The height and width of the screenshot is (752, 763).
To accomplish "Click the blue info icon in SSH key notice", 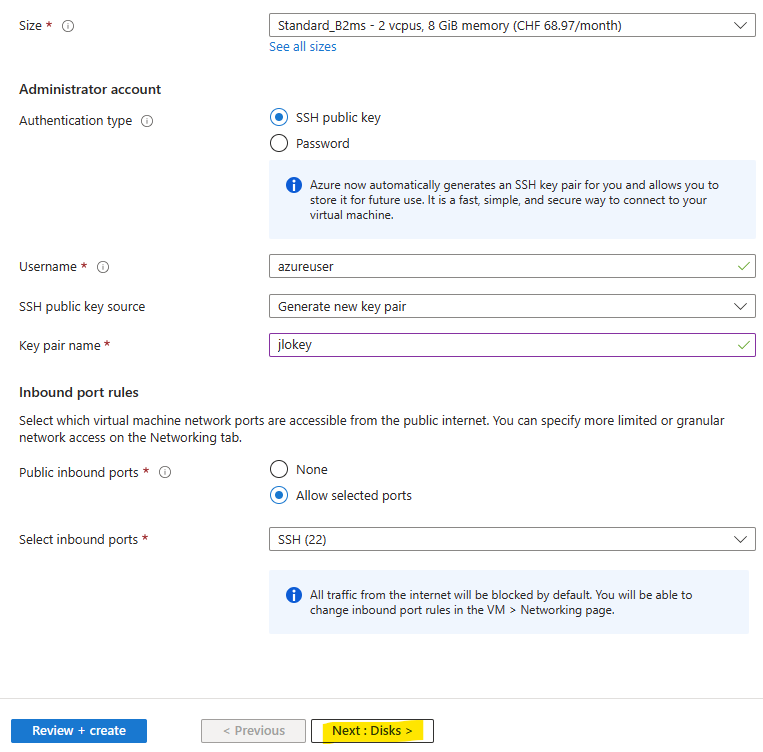I will pos(294,185).
